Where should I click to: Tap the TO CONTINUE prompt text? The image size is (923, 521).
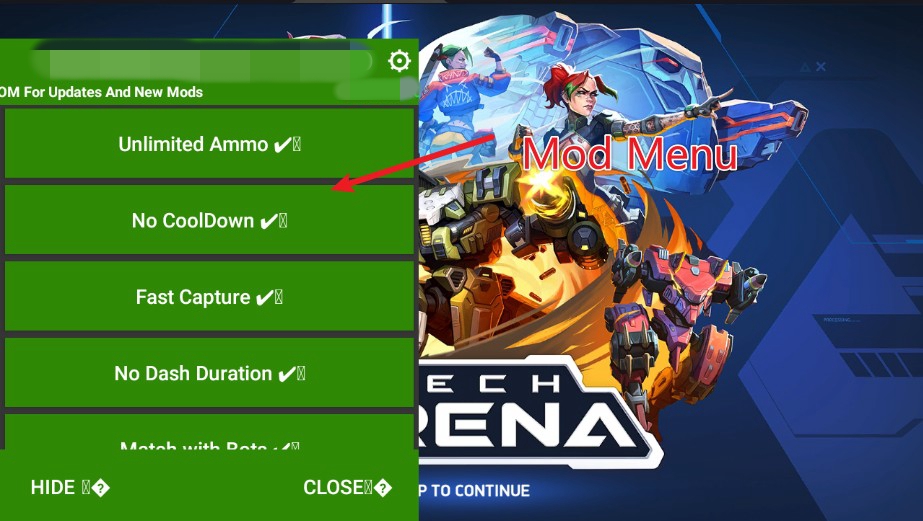tap(480, 490)
